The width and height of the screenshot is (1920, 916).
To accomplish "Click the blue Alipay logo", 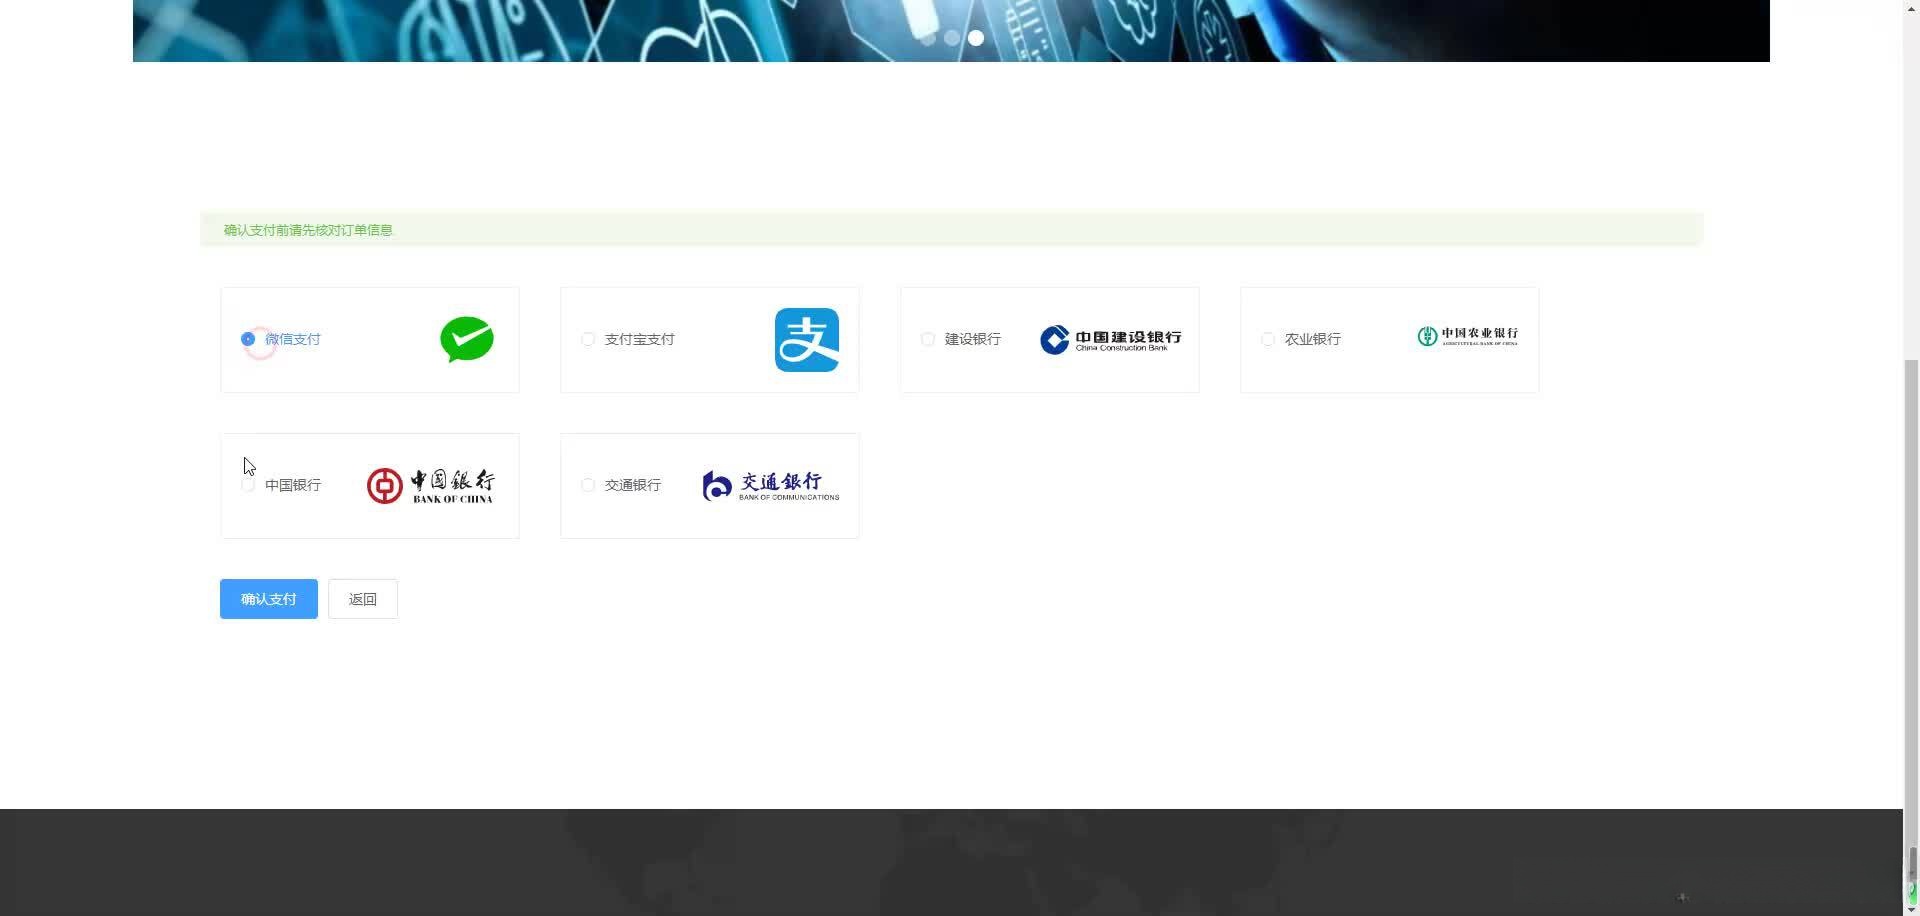I will (807, 340).
